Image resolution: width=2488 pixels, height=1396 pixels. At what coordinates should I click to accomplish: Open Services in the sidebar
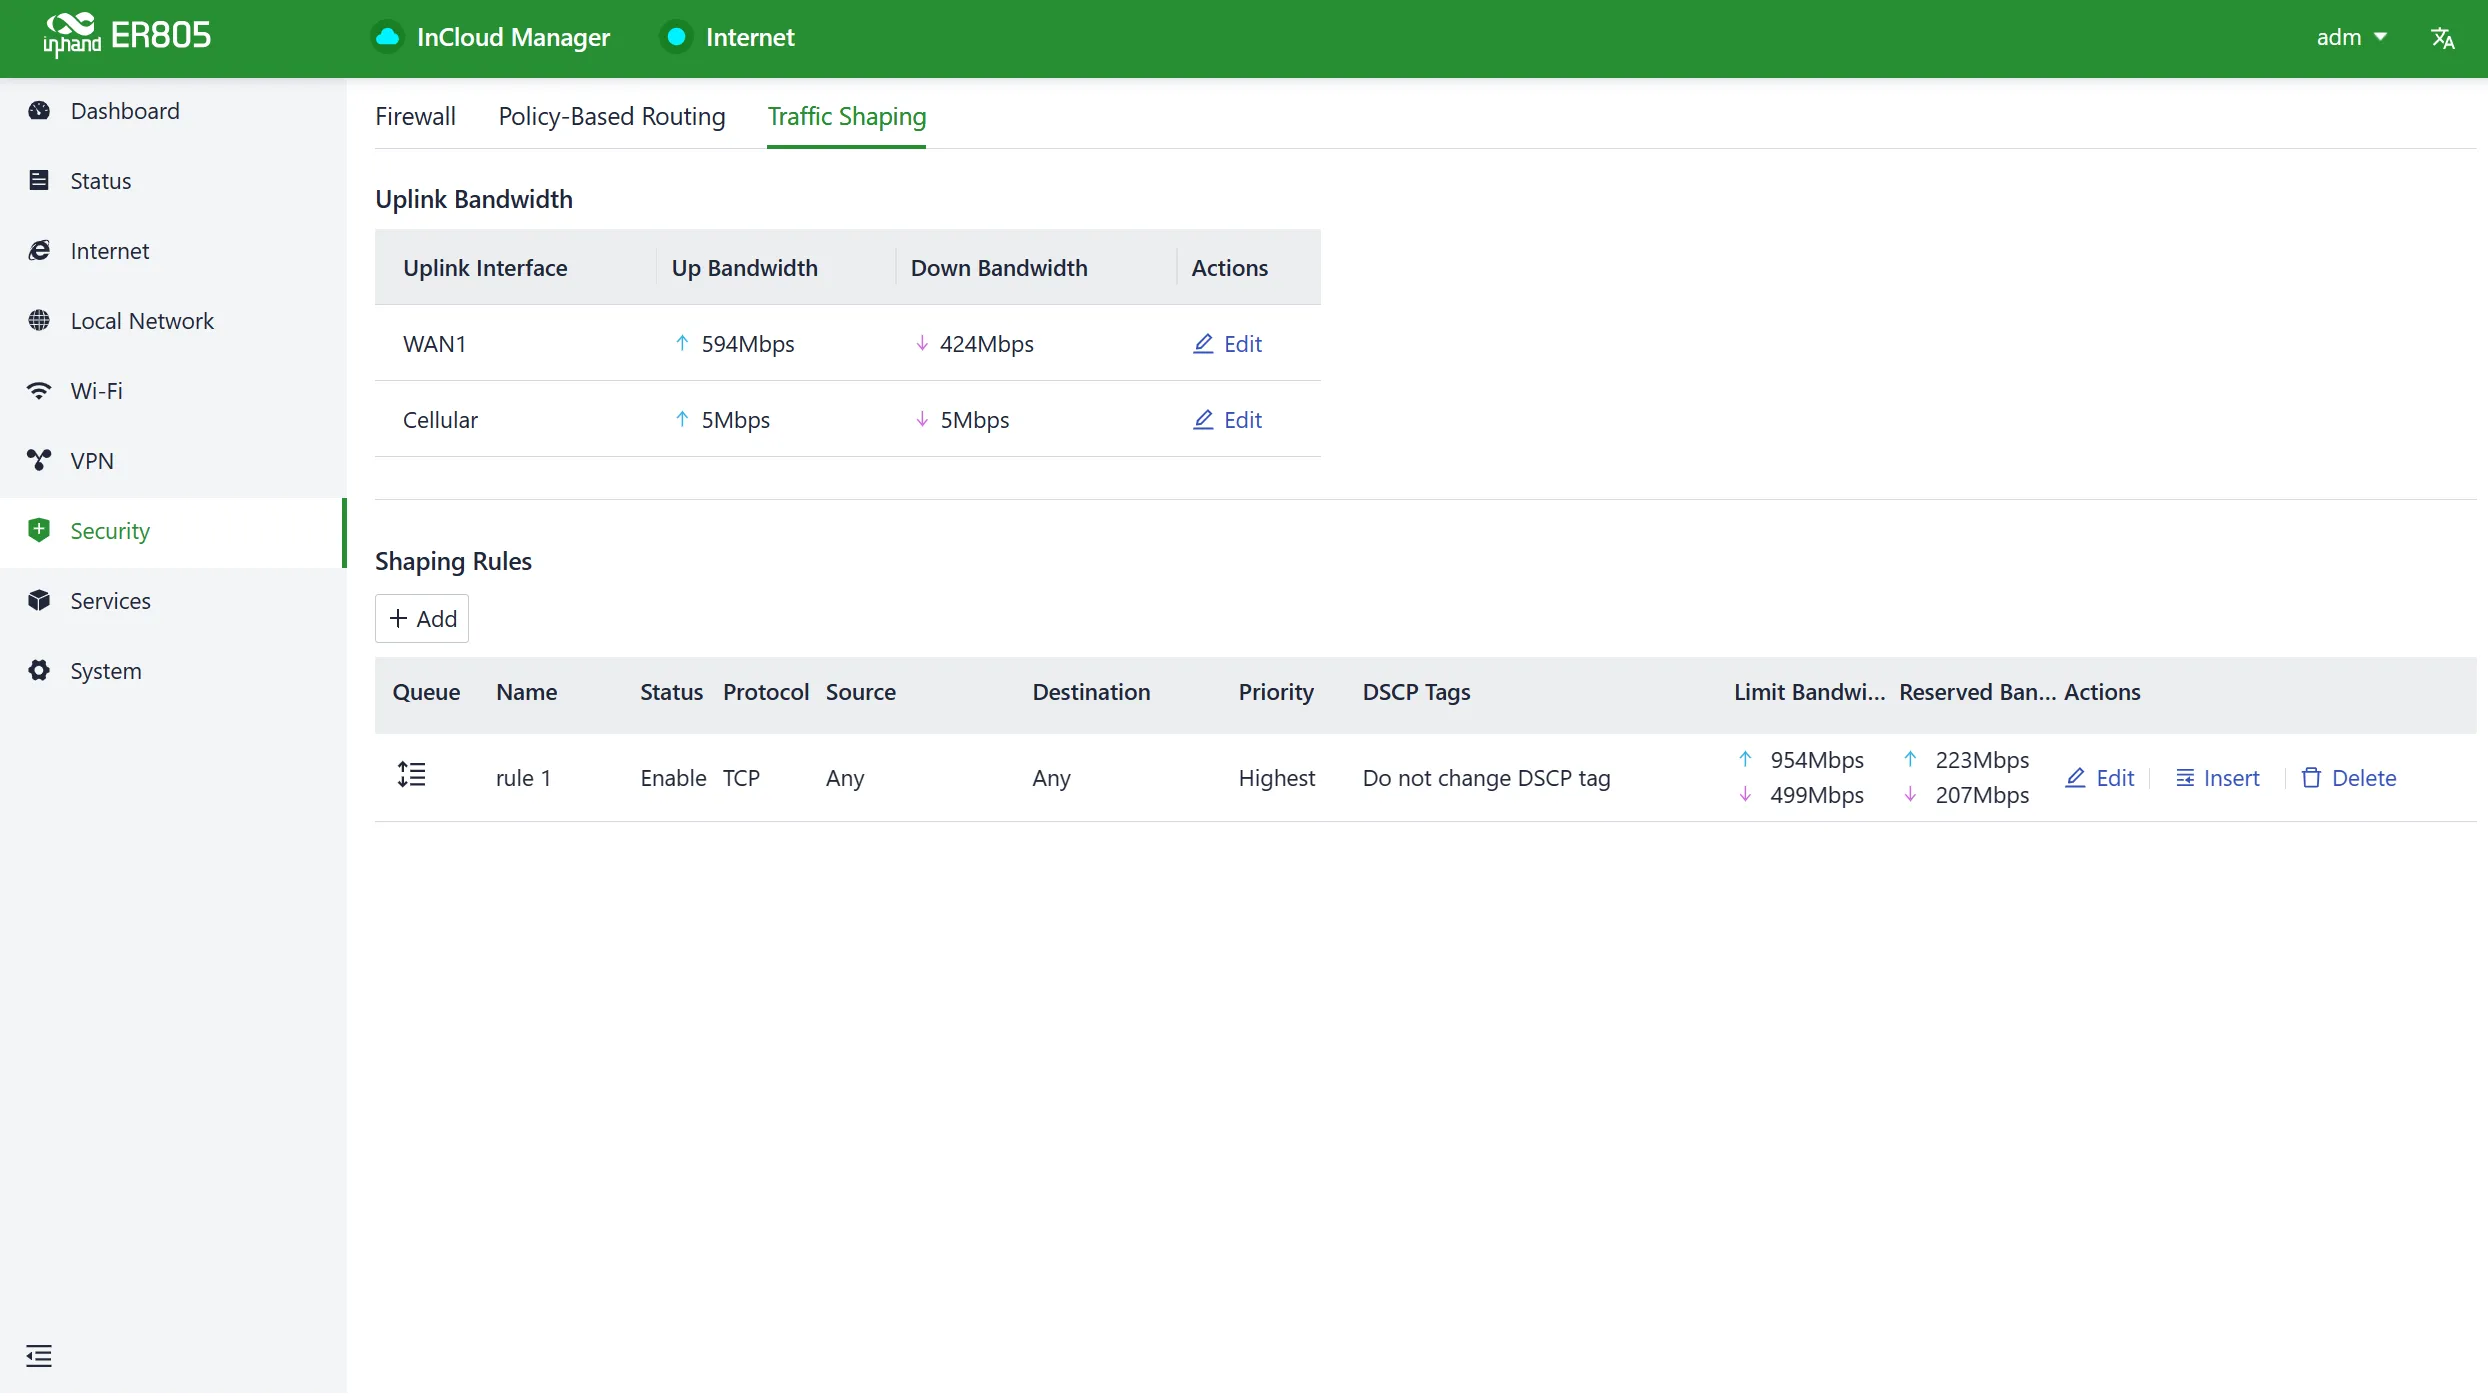(x=173, y=601)
